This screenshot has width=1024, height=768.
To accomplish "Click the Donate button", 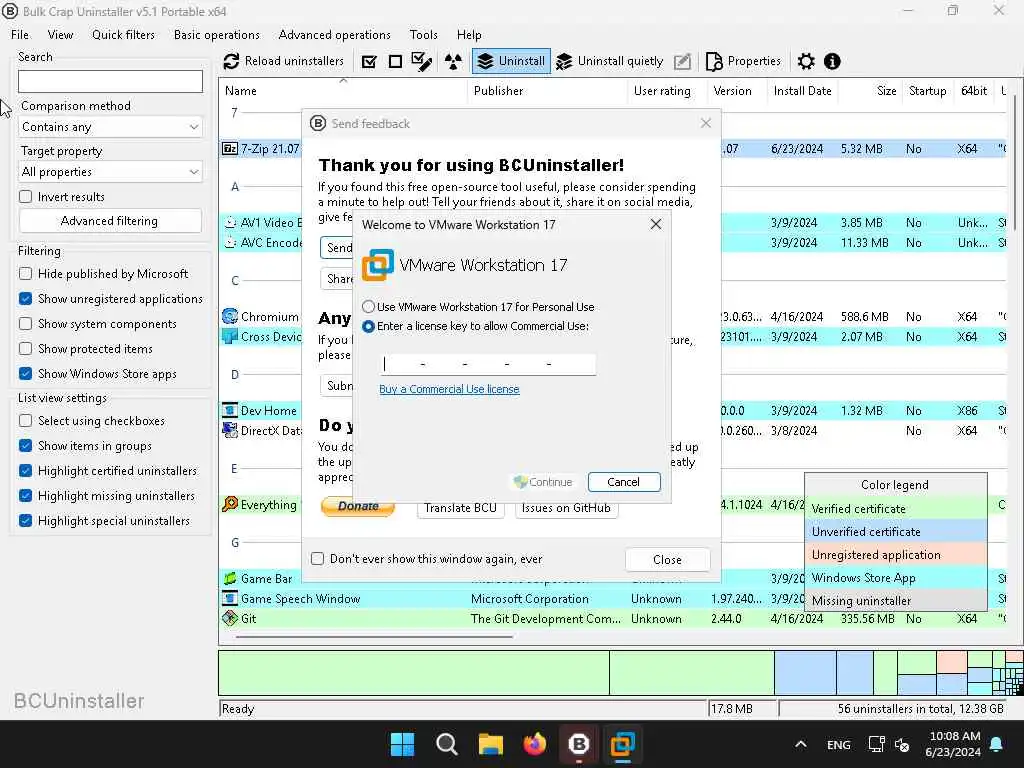I will (x=358, y=506).
